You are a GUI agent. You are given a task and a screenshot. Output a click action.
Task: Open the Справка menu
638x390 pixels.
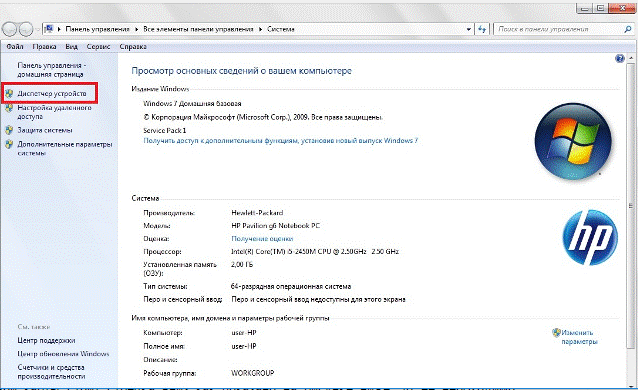tap(133, 47)
